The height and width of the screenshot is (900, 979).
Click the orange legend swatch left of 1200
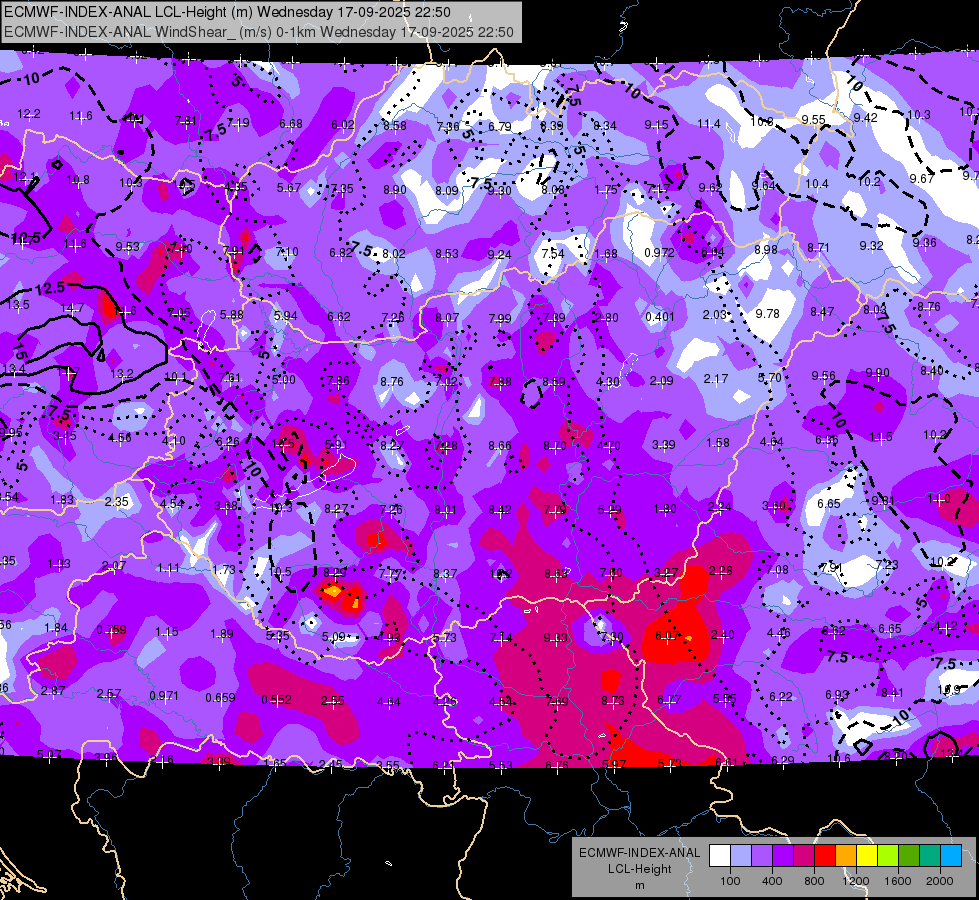click(847, 855)
